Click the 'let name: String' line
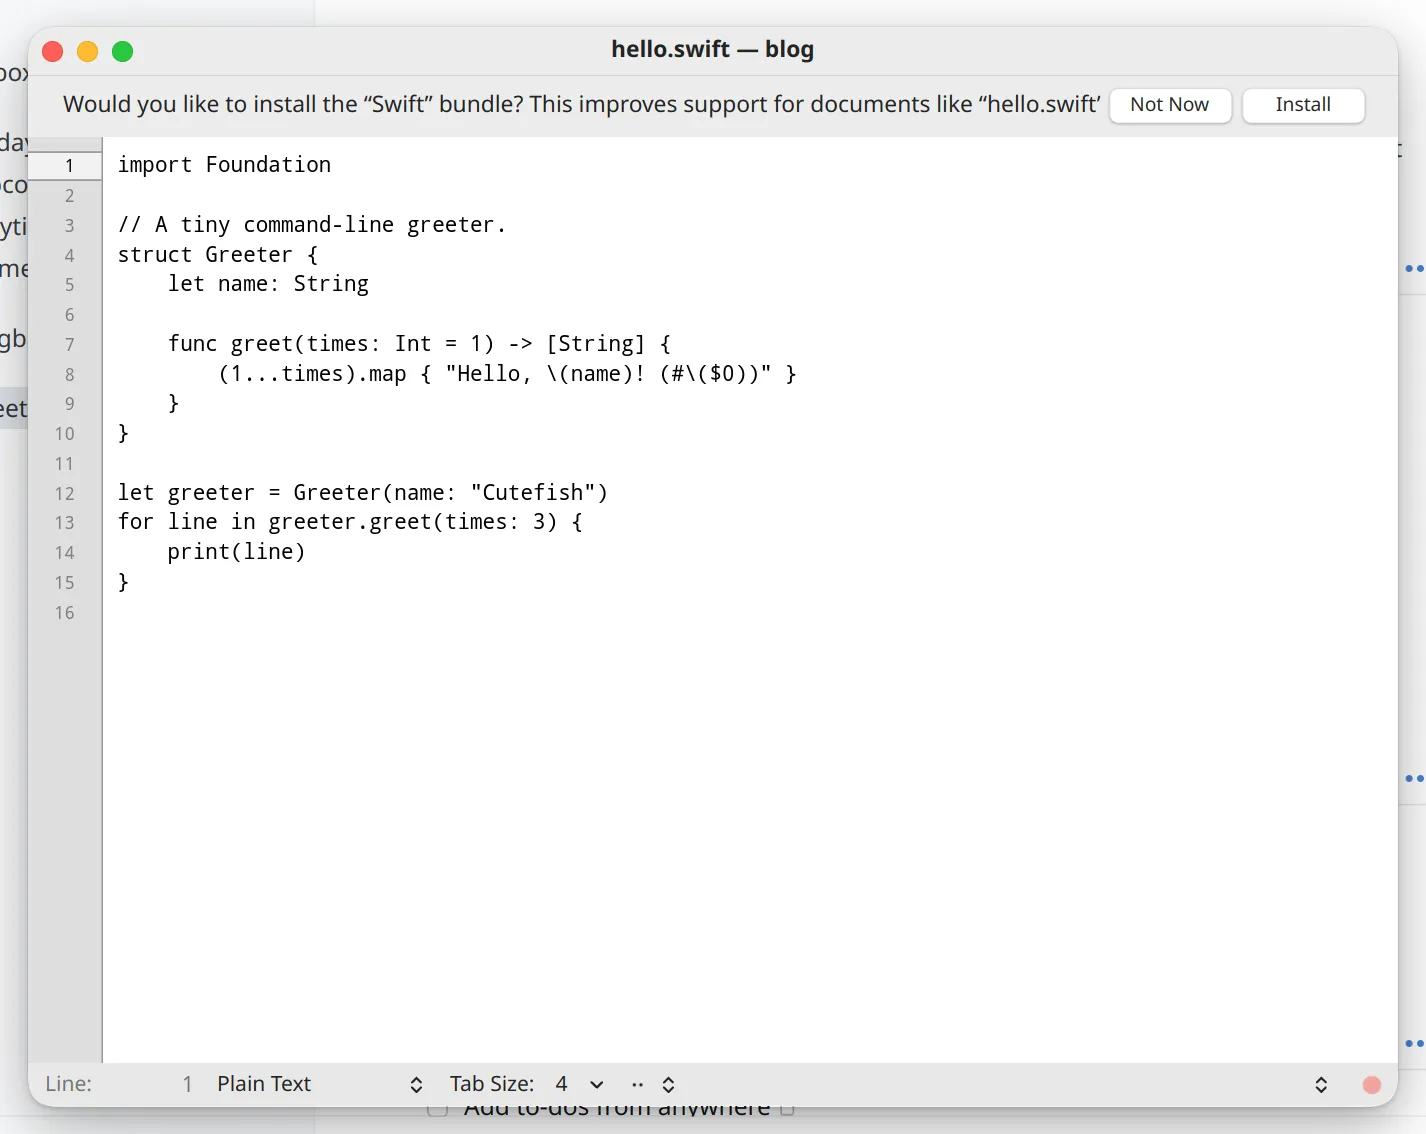The width and height of the screenshot is (1426, 1134). (x=268, y=284)
